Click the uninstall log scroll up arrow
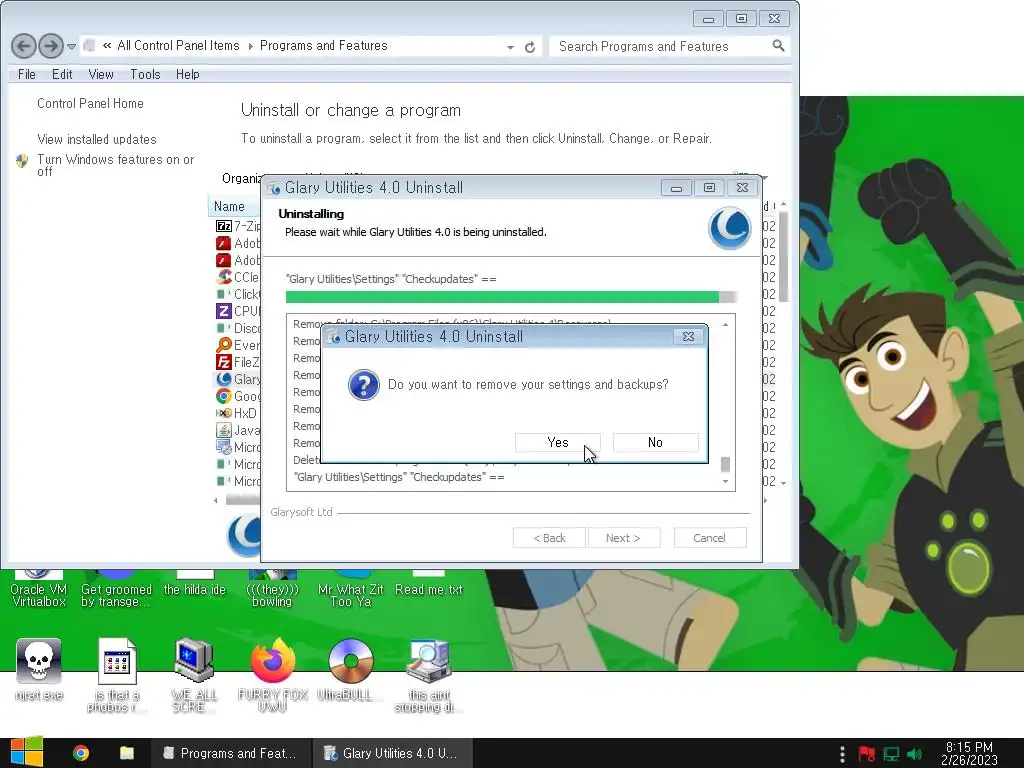The height and width of the screenshot is (768, 1024). click(725, 325)
